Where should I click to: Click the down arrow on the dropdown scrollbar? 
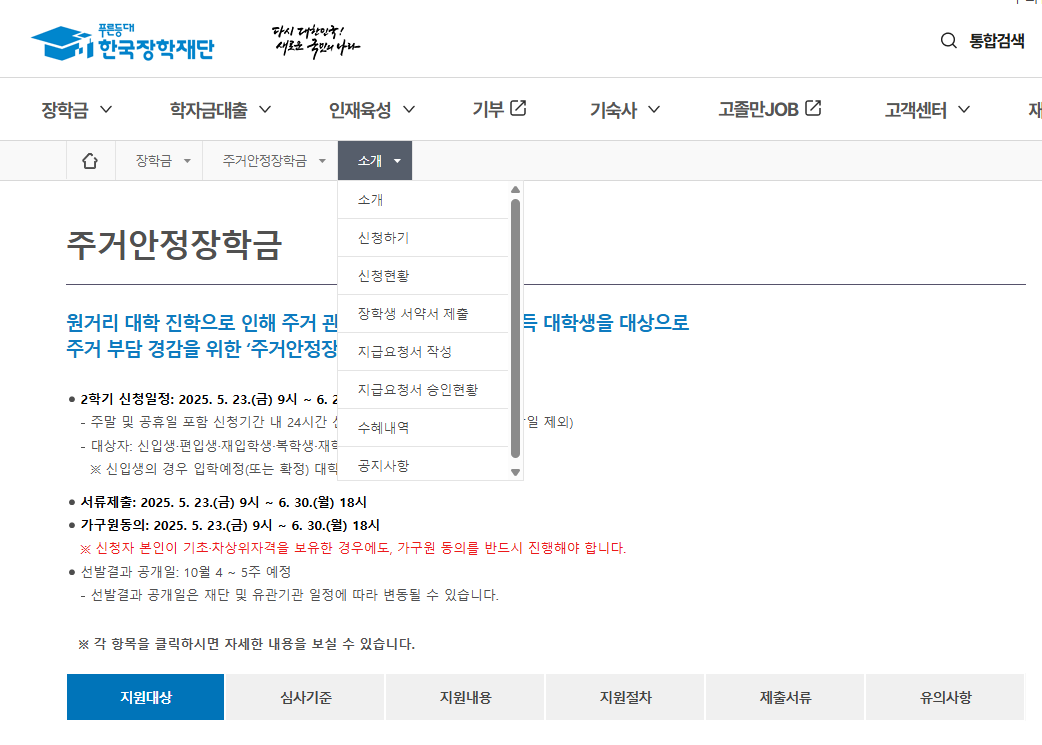click(x=515, y=473)
